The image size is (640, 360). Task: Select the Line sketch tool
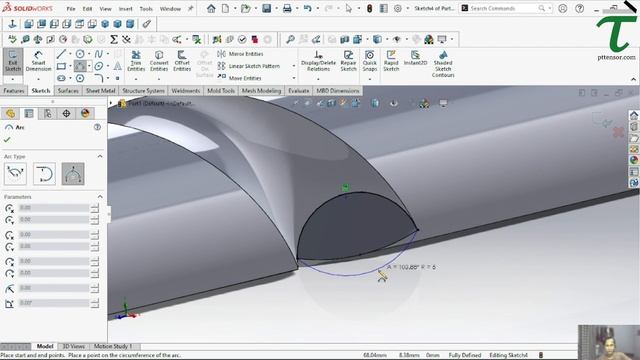(x=61, y=54)
